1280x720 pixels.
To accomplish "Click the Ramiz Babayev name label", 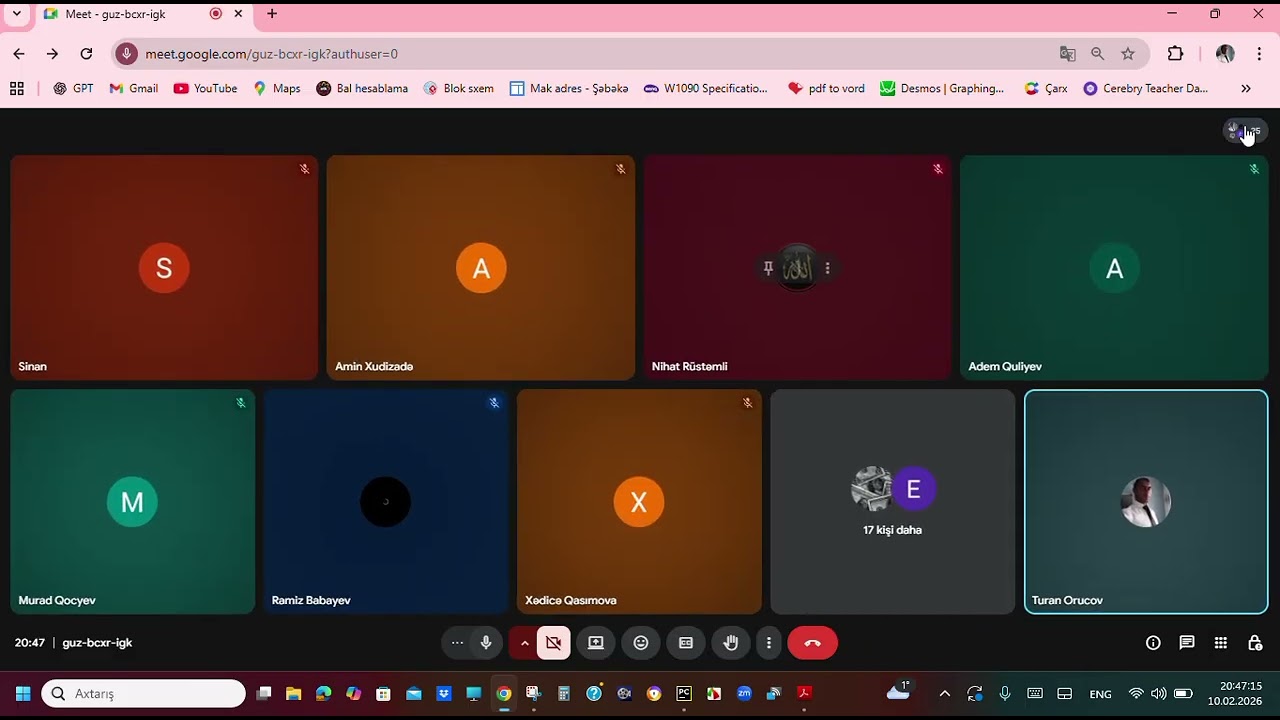I will (311, 601).
